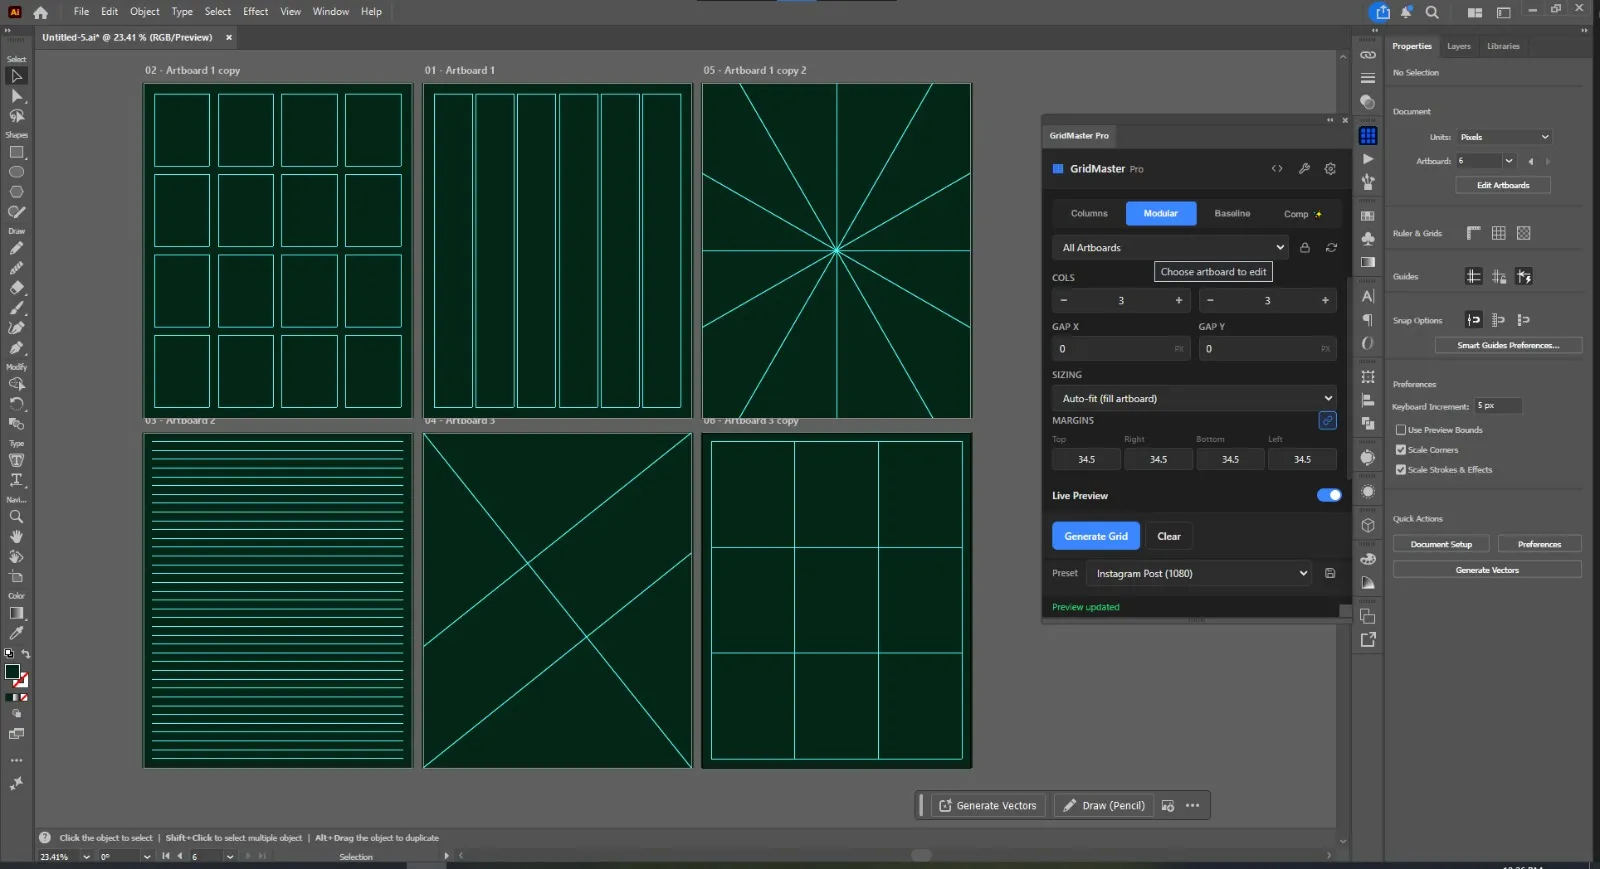
Task: Open the Links panel icon in dock
Action: [1368, 55]
